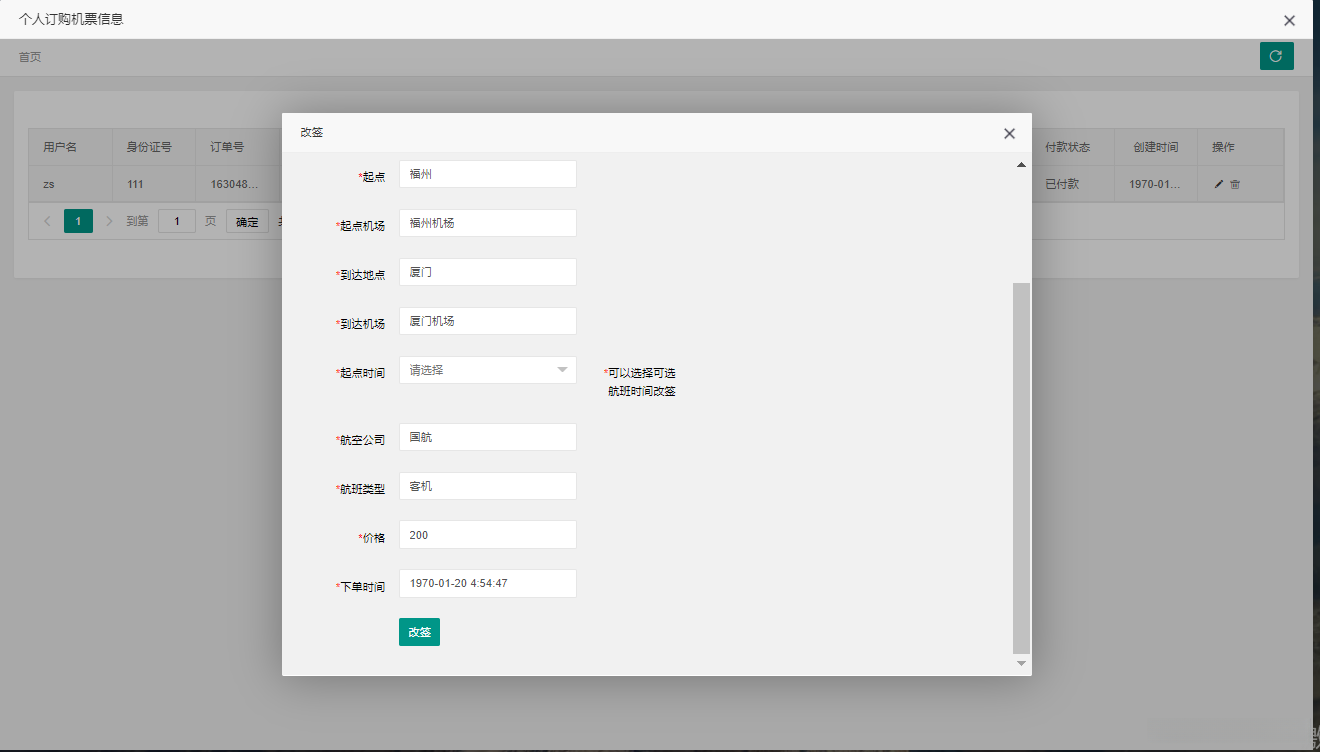Image resolution: width=1320 pixels, height=752 pixels.
Task: Click the next page arrow in pagination
Action: click(x=109, y=221)
